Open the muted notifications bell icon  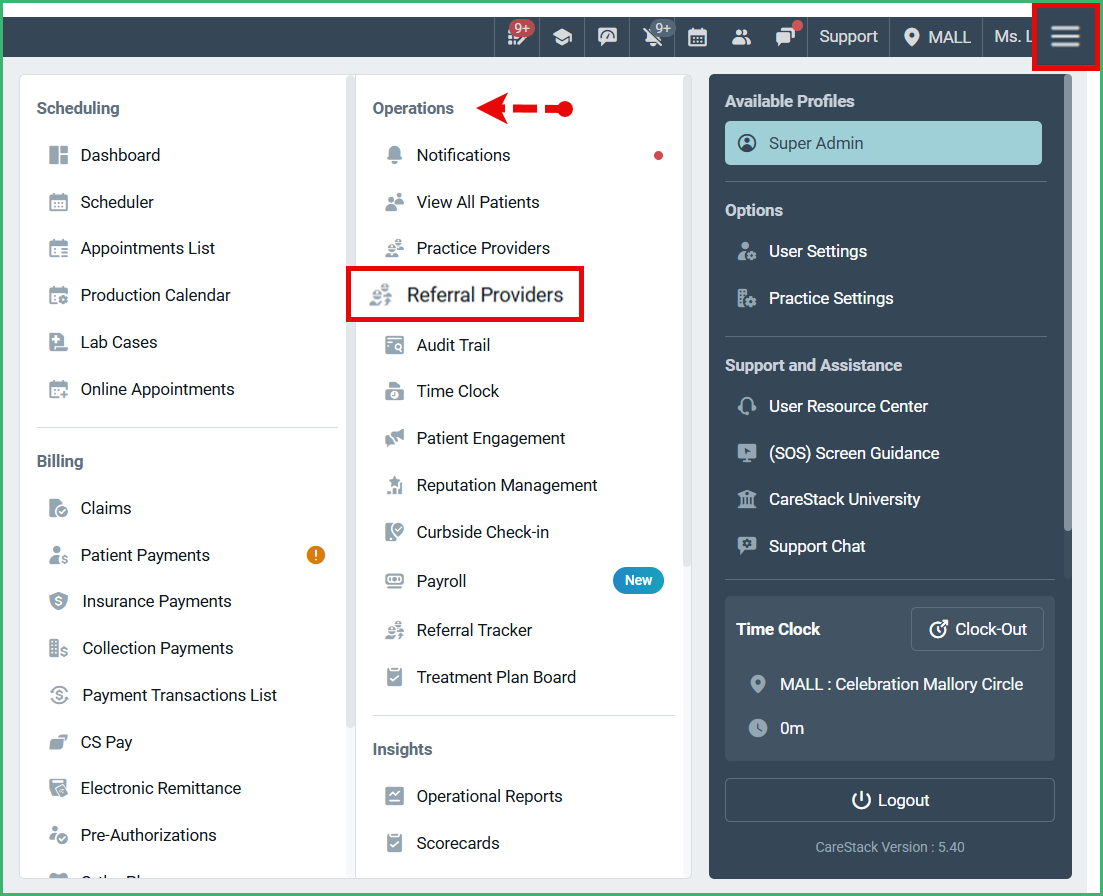(654, 37)
